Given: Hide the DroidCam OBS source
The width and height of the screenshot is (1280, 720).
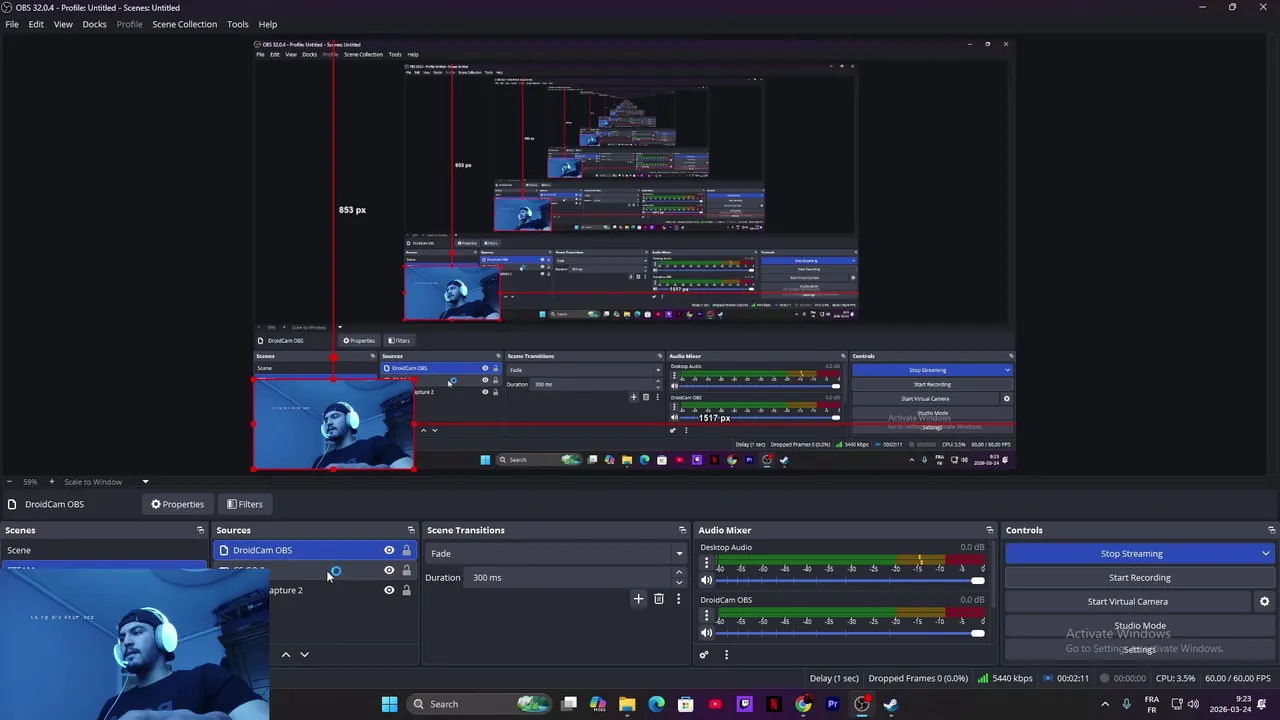Looking at the screenshot, I should coord(389,550).
